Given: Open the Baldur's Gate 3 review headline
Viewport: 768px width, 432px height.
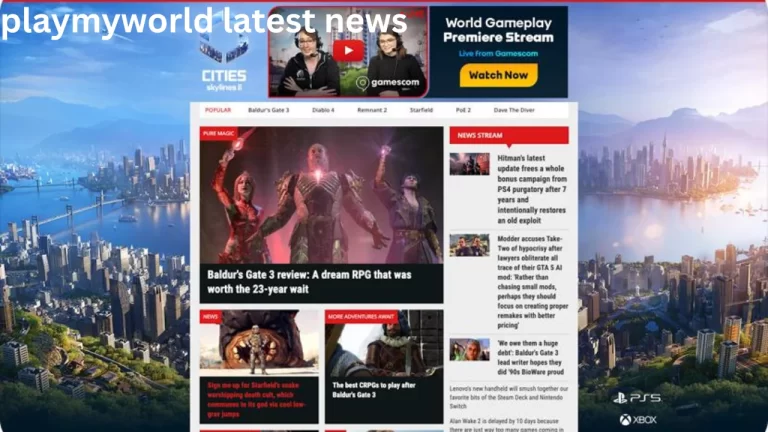Looking at the screenshot, I should [x=309, y=282].
